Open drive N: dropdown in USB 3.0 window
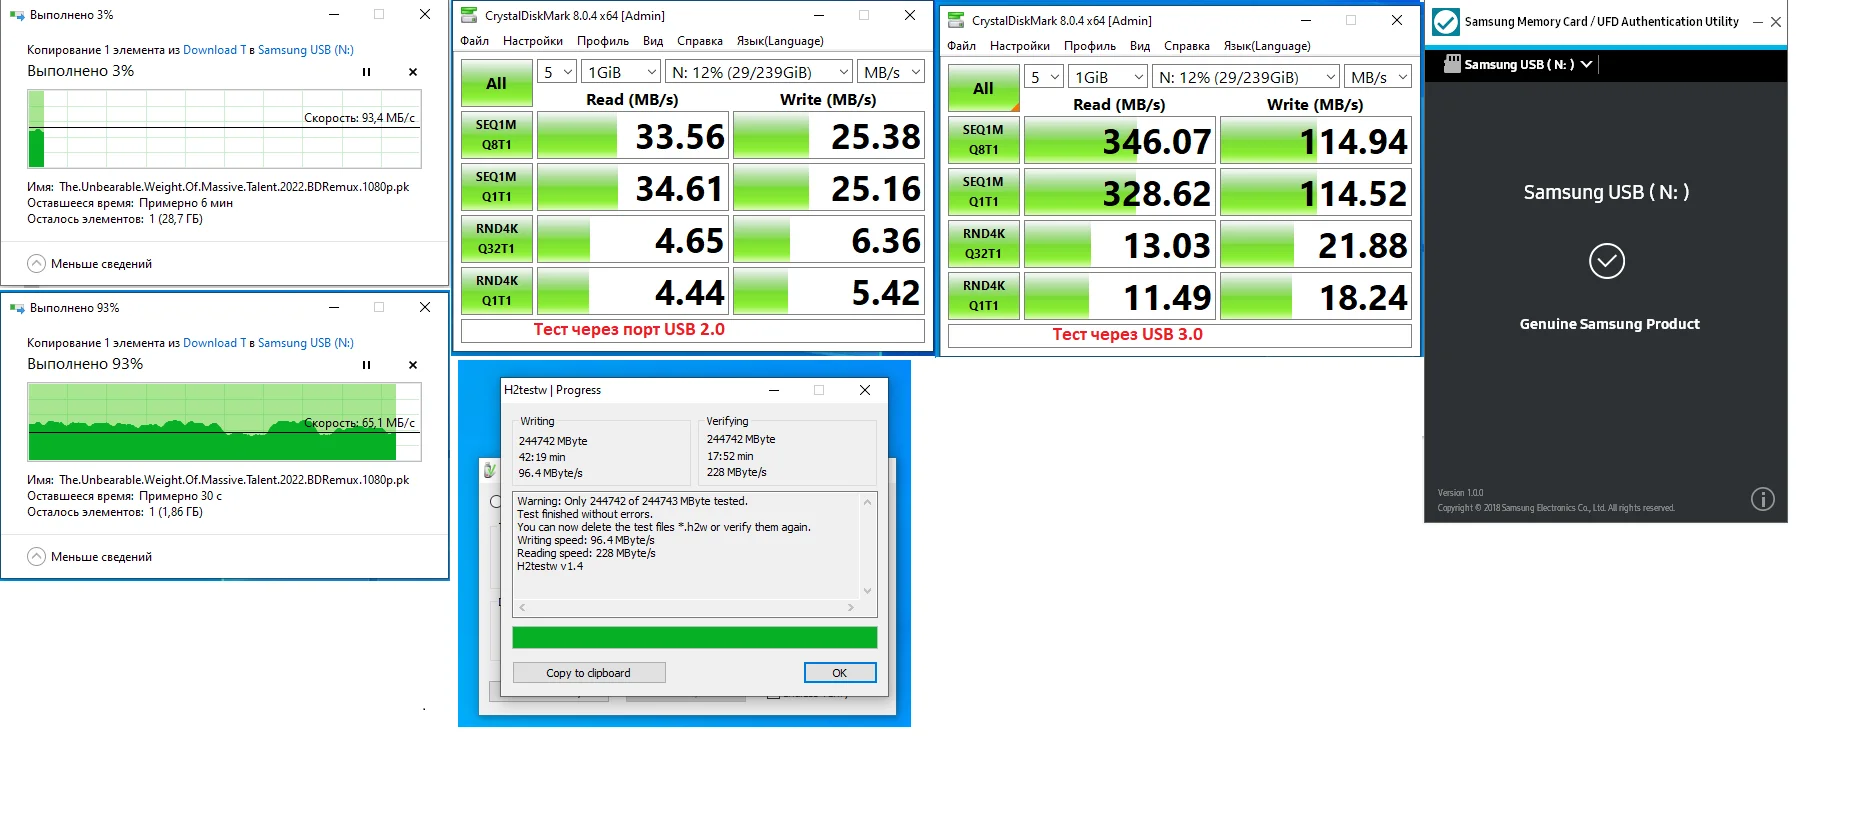This screenshot has width=1874, height=840. tap(1246, 77)
